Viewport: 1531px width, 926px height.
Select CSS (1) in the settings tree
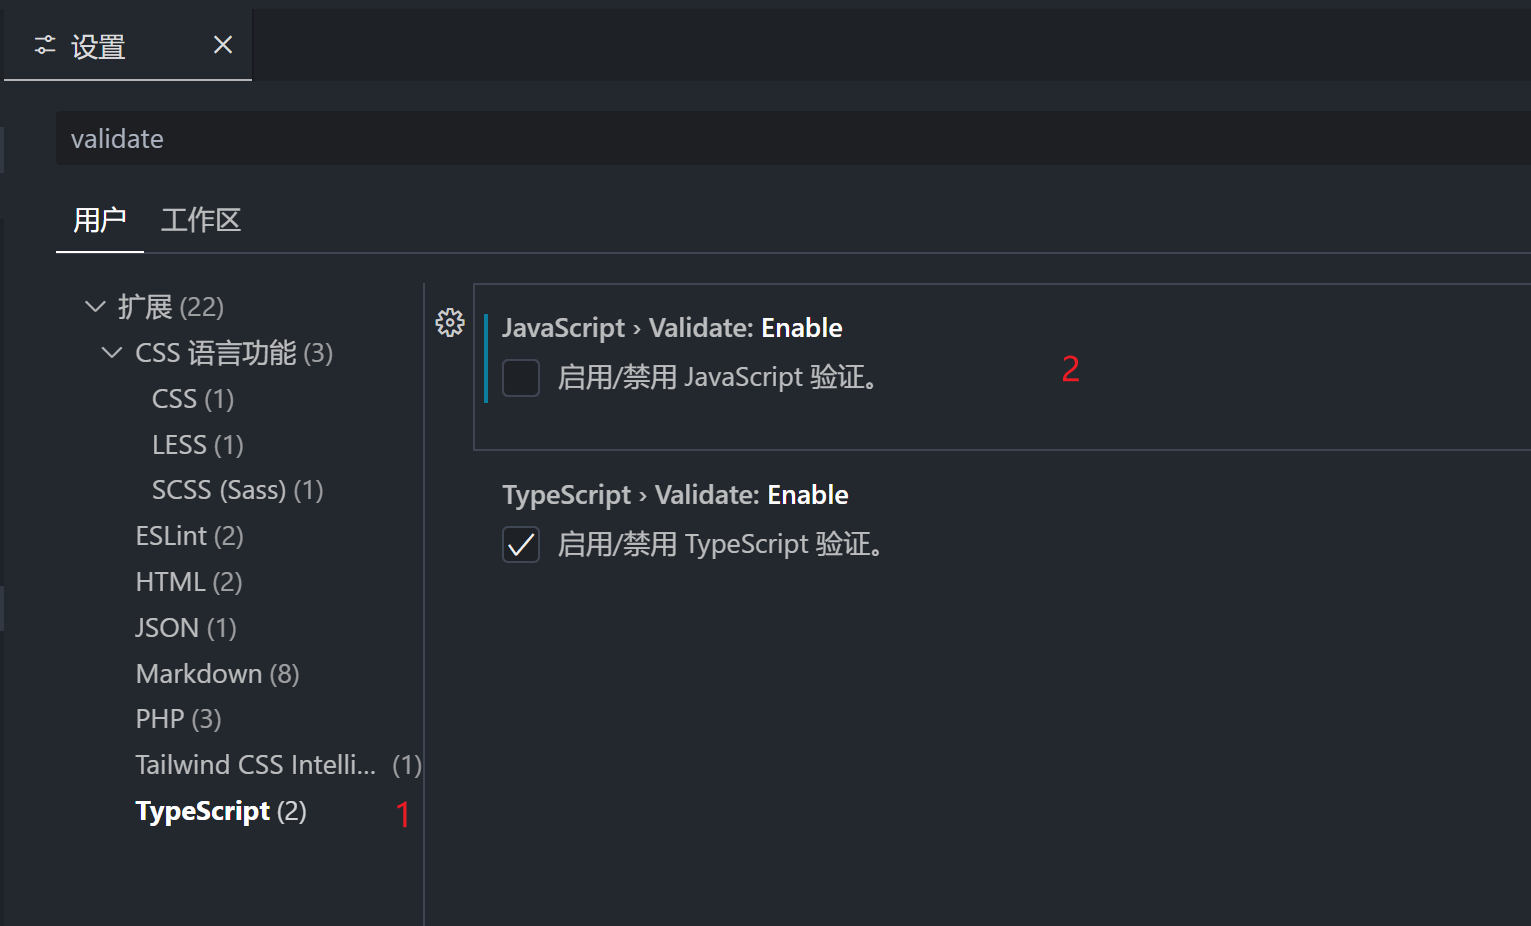pos(193,399)
